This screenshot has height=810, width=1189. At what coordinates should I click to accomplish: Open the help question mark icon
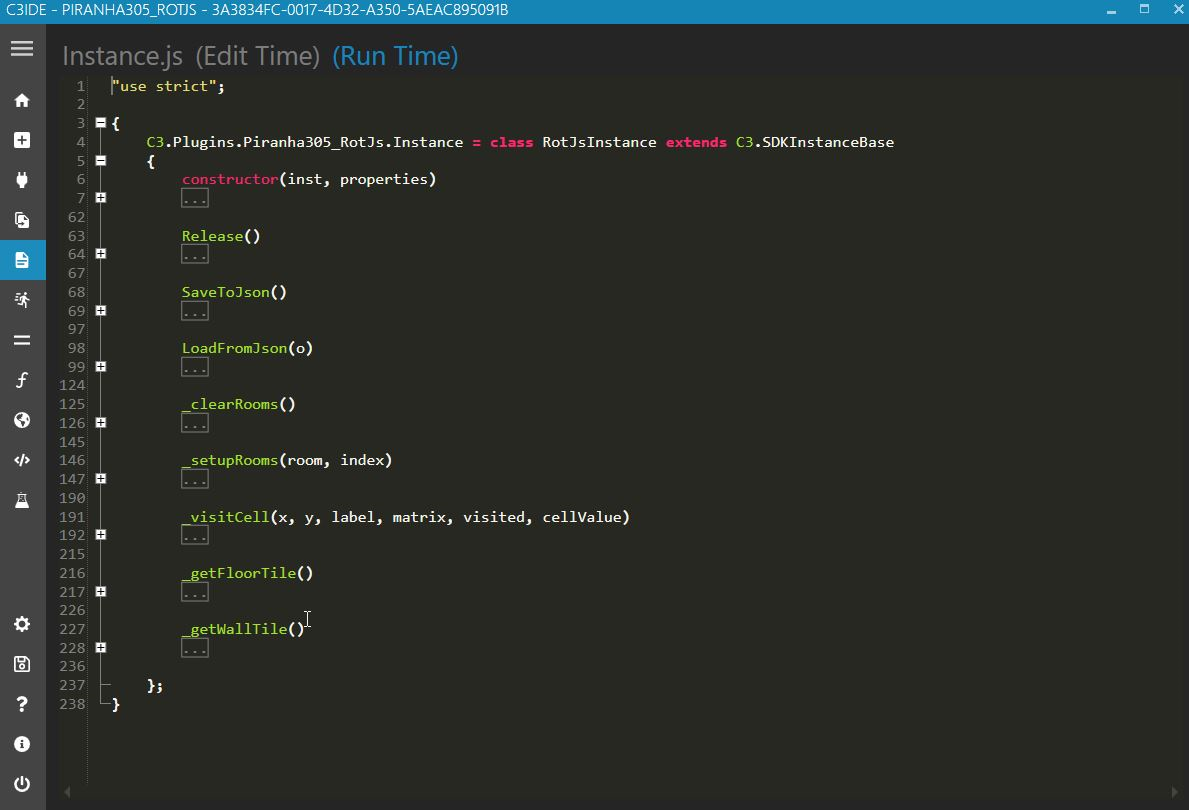pyautogui.click(x=22, y=705)
